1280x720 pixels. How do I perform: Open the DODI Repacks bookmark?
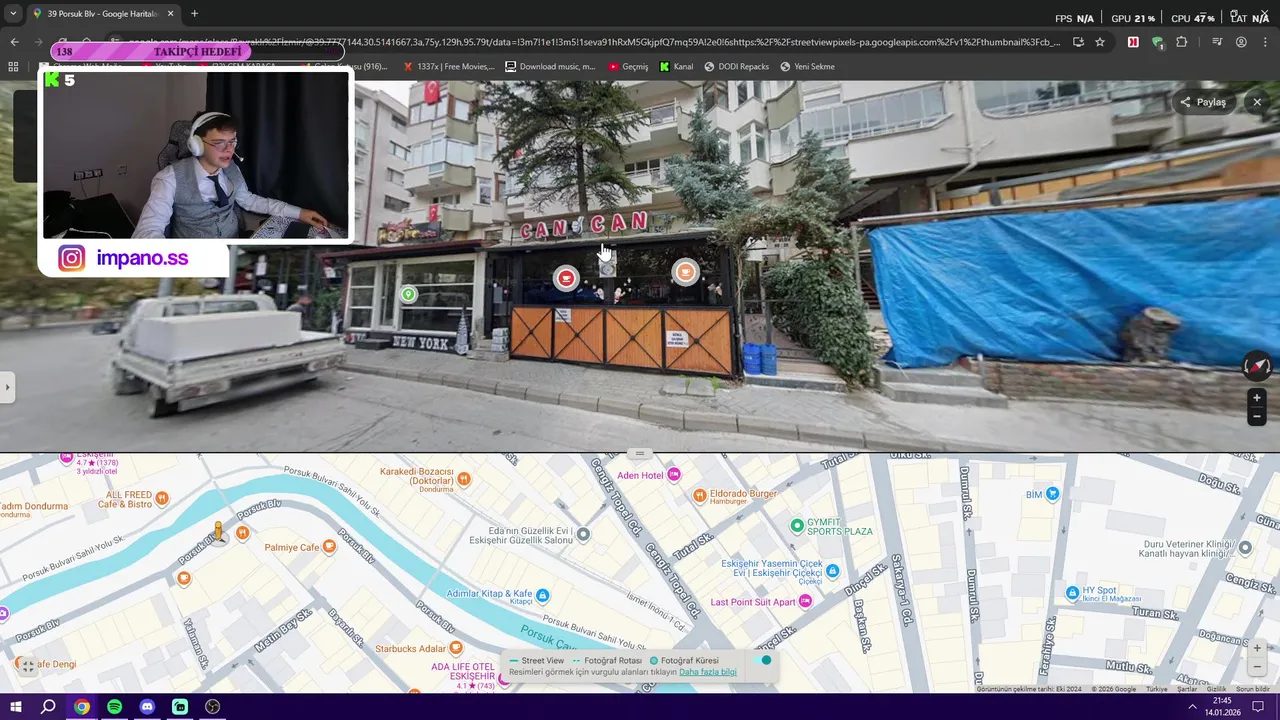[x=737, y=67]
